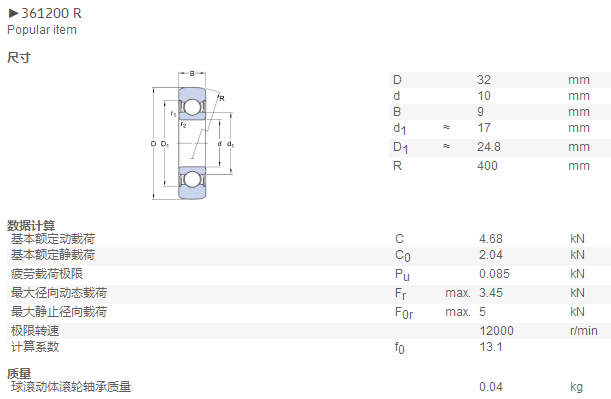Select the radius R value 400
The image size is (611, 399).
pos(487,166)
